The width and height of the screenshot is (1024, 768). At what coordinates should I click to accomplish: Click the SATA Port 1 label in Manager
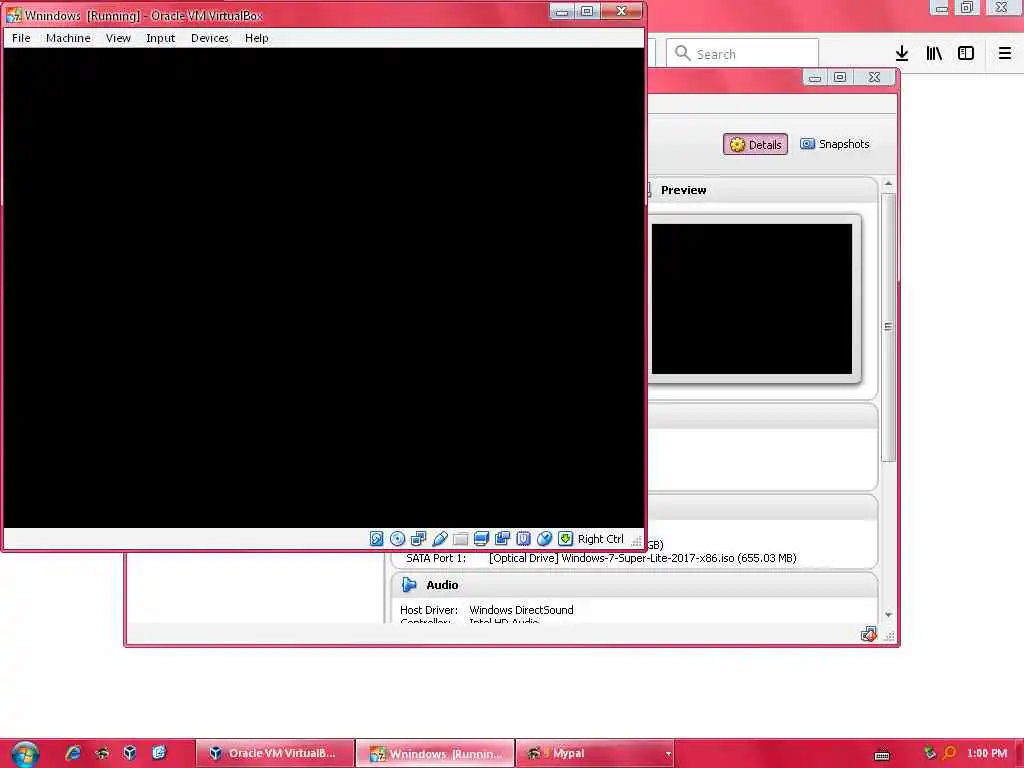coord(436,558)
